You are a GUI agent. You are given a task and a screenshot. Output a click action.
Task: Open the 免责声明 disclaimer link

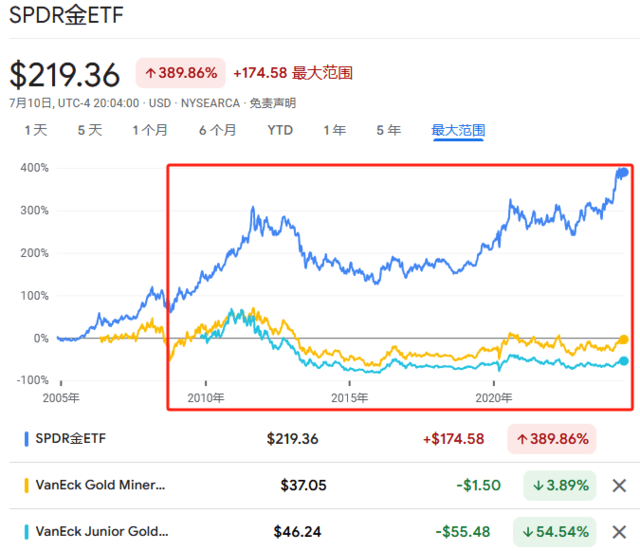click(x=272, y=103)
